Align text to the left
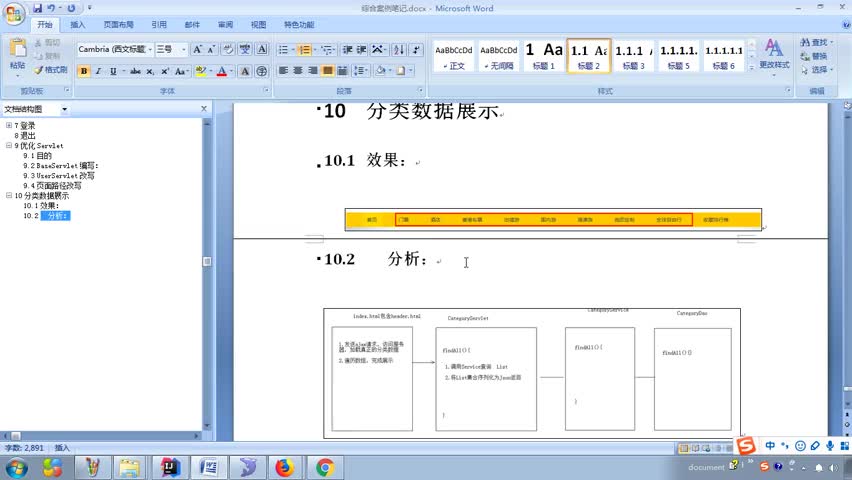 tap(284, 71)
